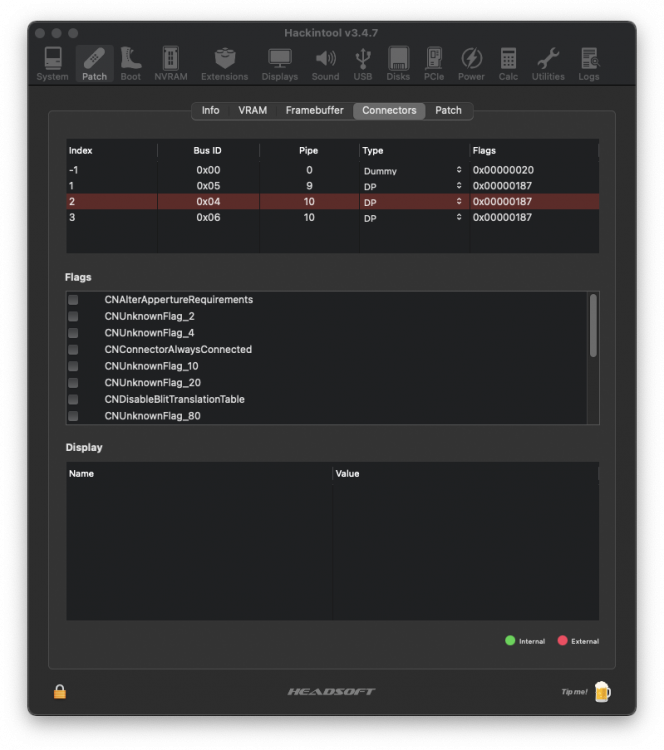The height and width of the screenshot is (750, 664).
Task: Select Bus ID 0x06 cell
Action: 208,218
